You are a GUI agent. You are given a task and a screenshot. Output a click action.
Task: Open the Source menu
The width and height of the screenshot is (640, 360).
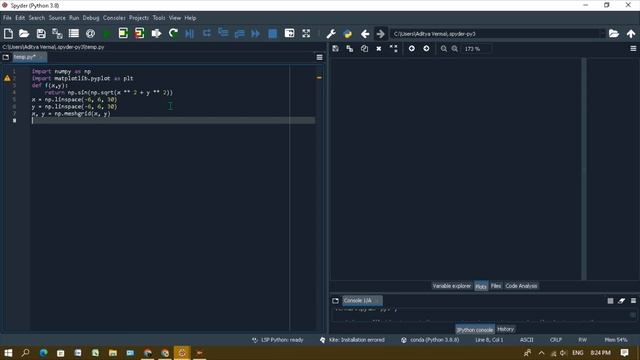coord(57,18)
